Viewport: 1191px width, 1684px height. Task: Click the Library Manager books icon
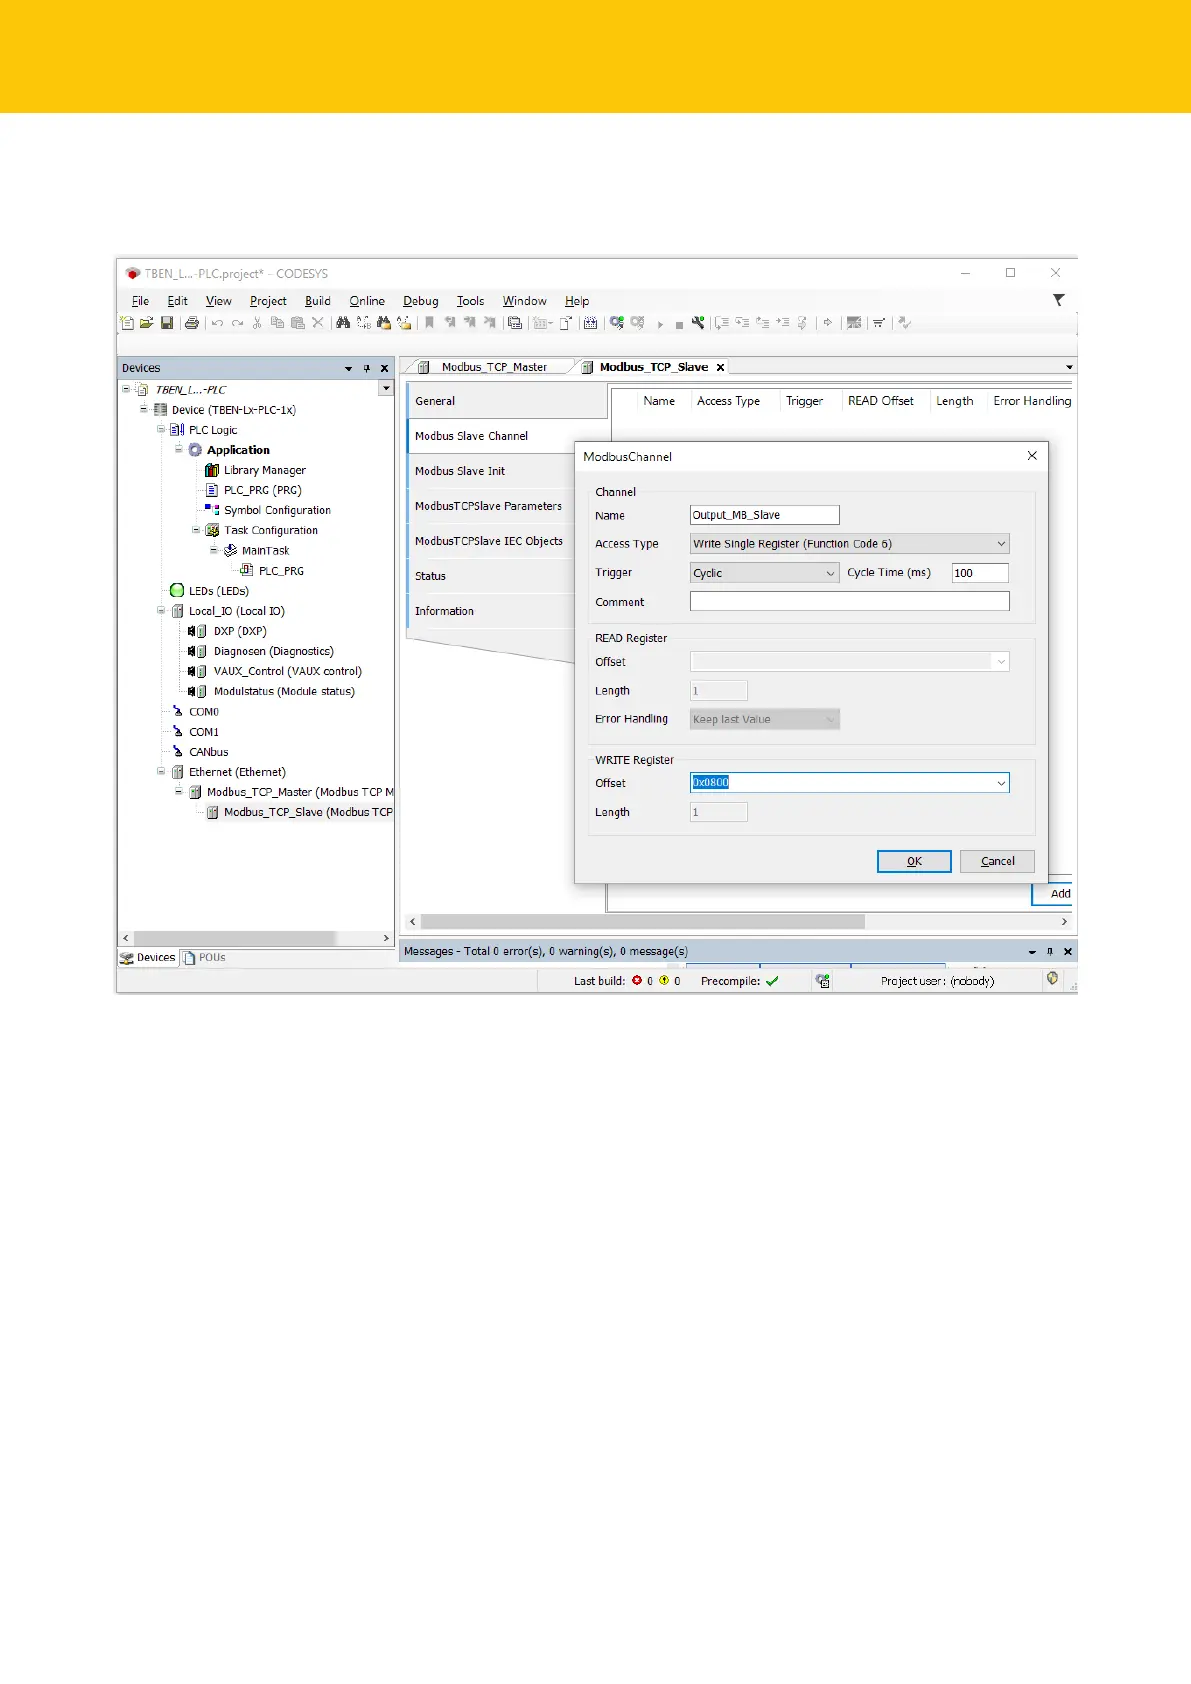(x=212, y=470)
